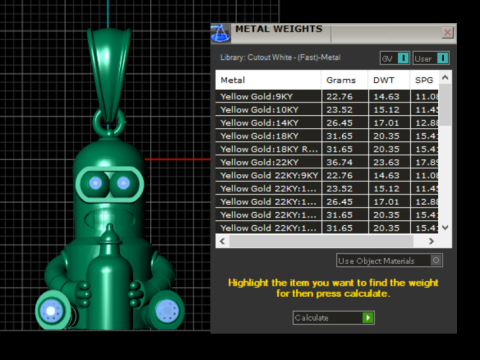Click the 17.01 DWT cell for 14KY
The height and width of the screenshot is (360, 480).
pyautogui.click(x=389, y=123)
